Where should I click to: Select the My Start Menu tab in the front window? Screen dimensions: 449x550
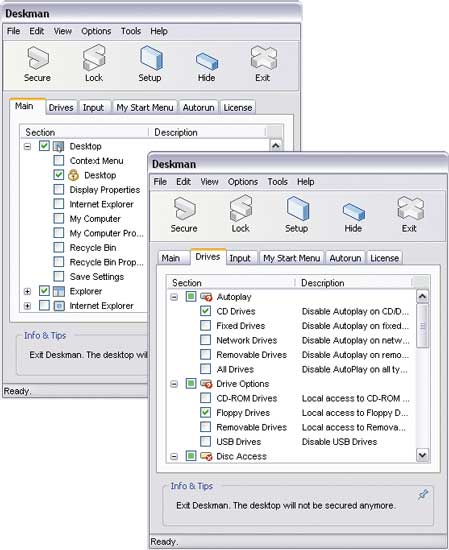pos(291,258)
